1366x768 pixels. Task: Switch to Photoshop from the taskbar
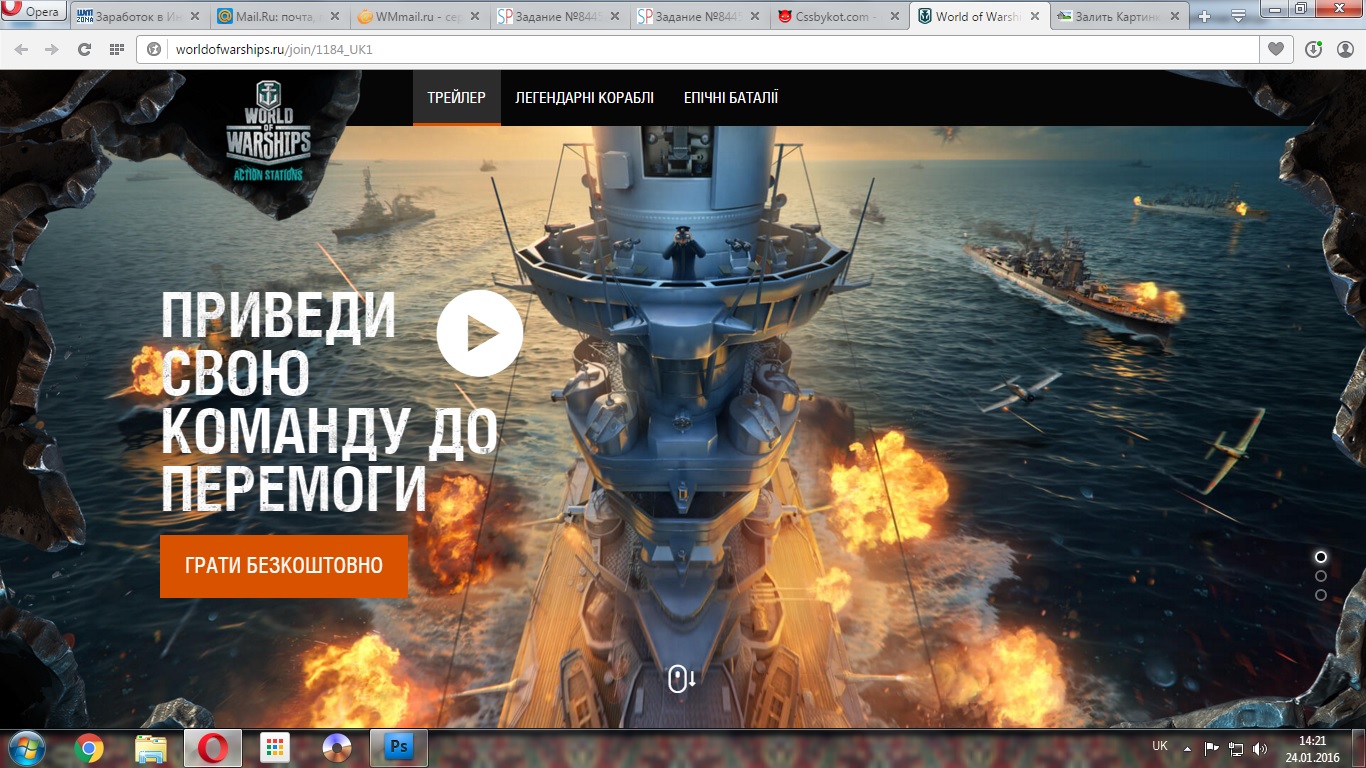coord(399,748)
